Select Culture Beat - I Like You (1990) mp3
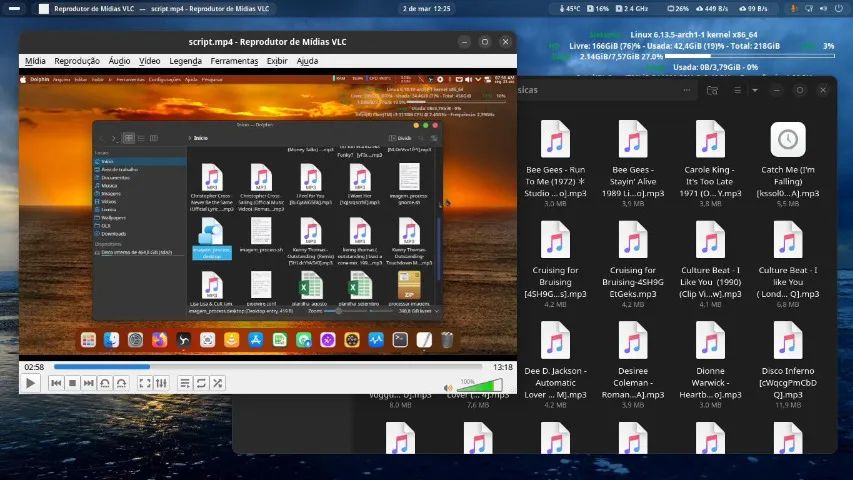This screenshot has width=853, height=480. click(710, 263)
